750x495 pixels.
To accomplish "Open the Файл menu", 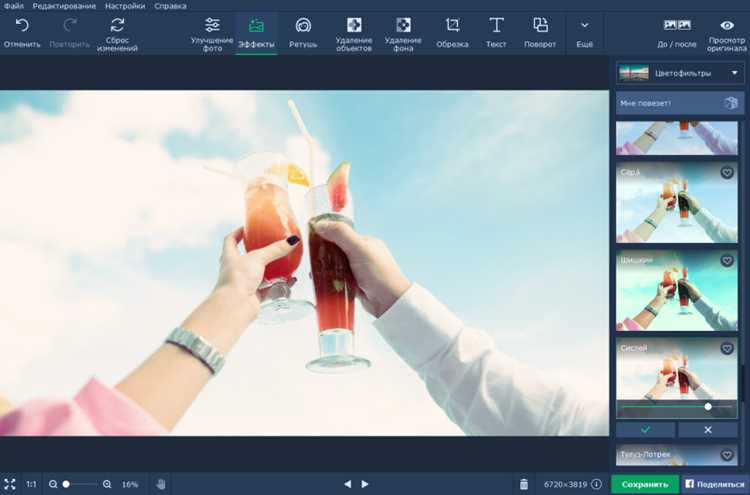I will pyautogui.click(x=13, y=6).
